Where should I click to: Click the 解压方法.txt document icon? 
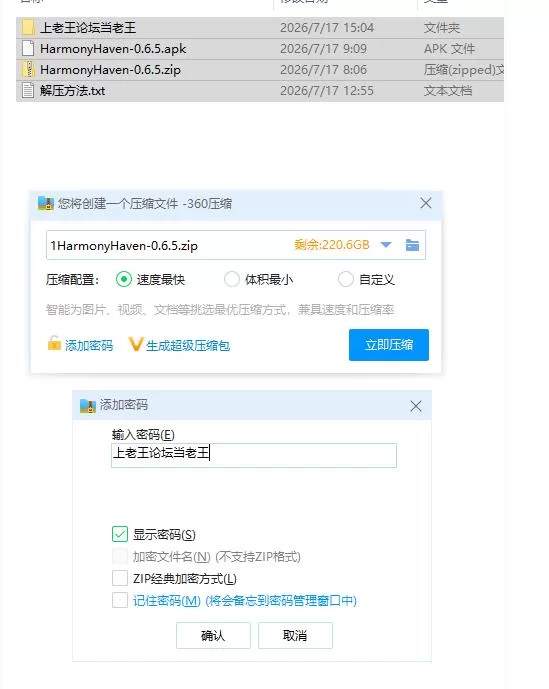pos(28,91)
